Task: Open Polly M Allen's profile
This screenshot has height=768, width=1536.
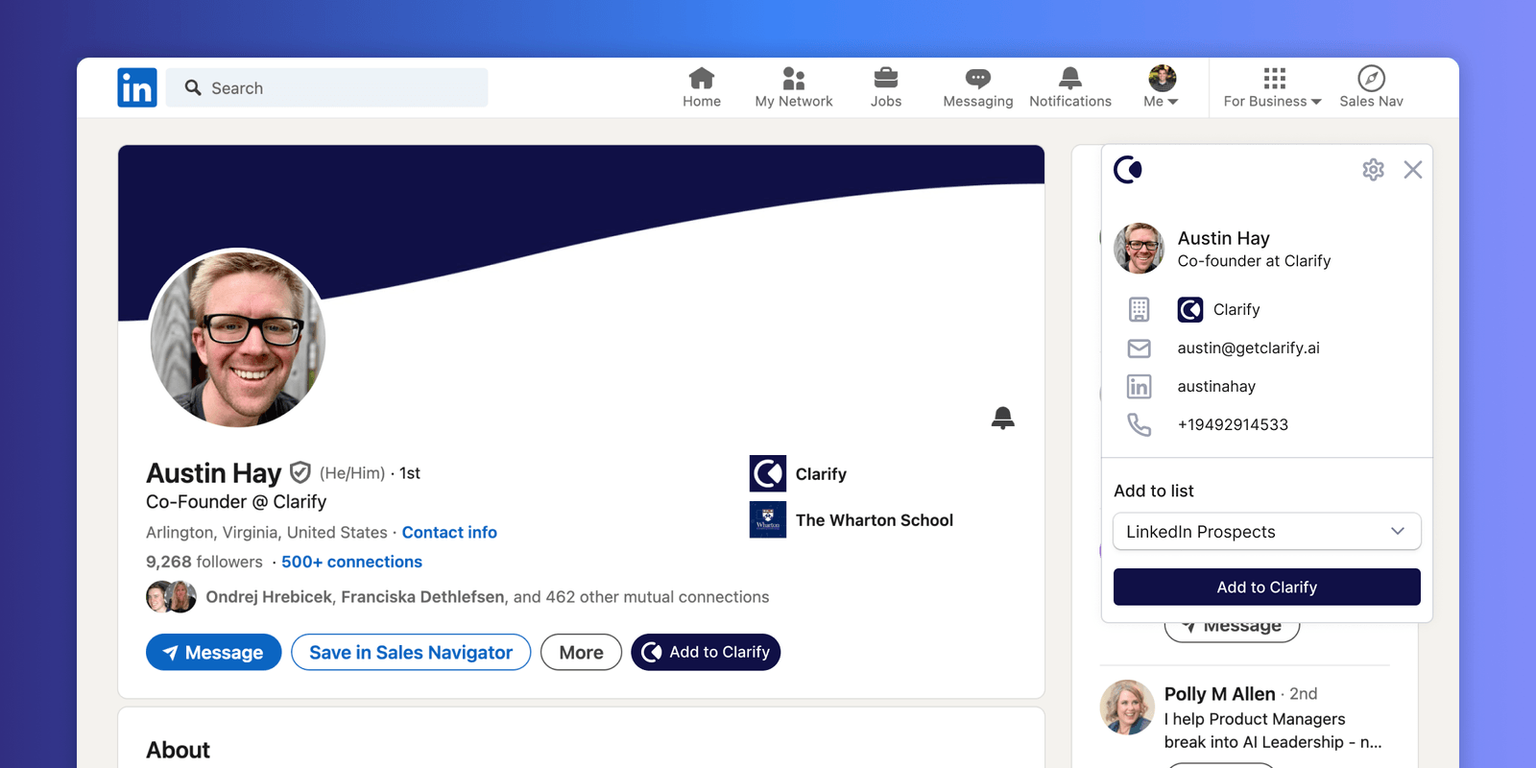Action: point(1219,693)
